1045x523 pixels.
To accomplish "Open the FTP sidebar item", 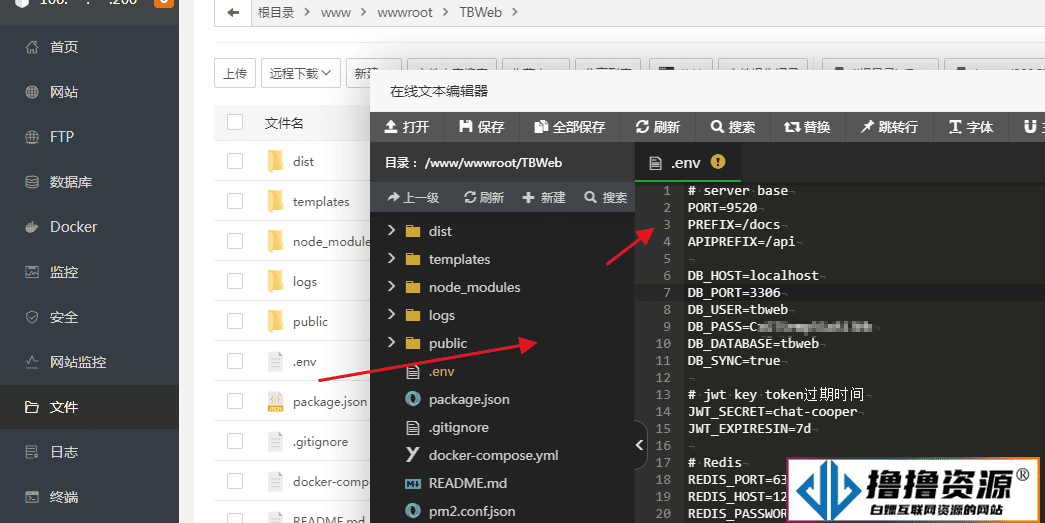I will click(89, 137).
